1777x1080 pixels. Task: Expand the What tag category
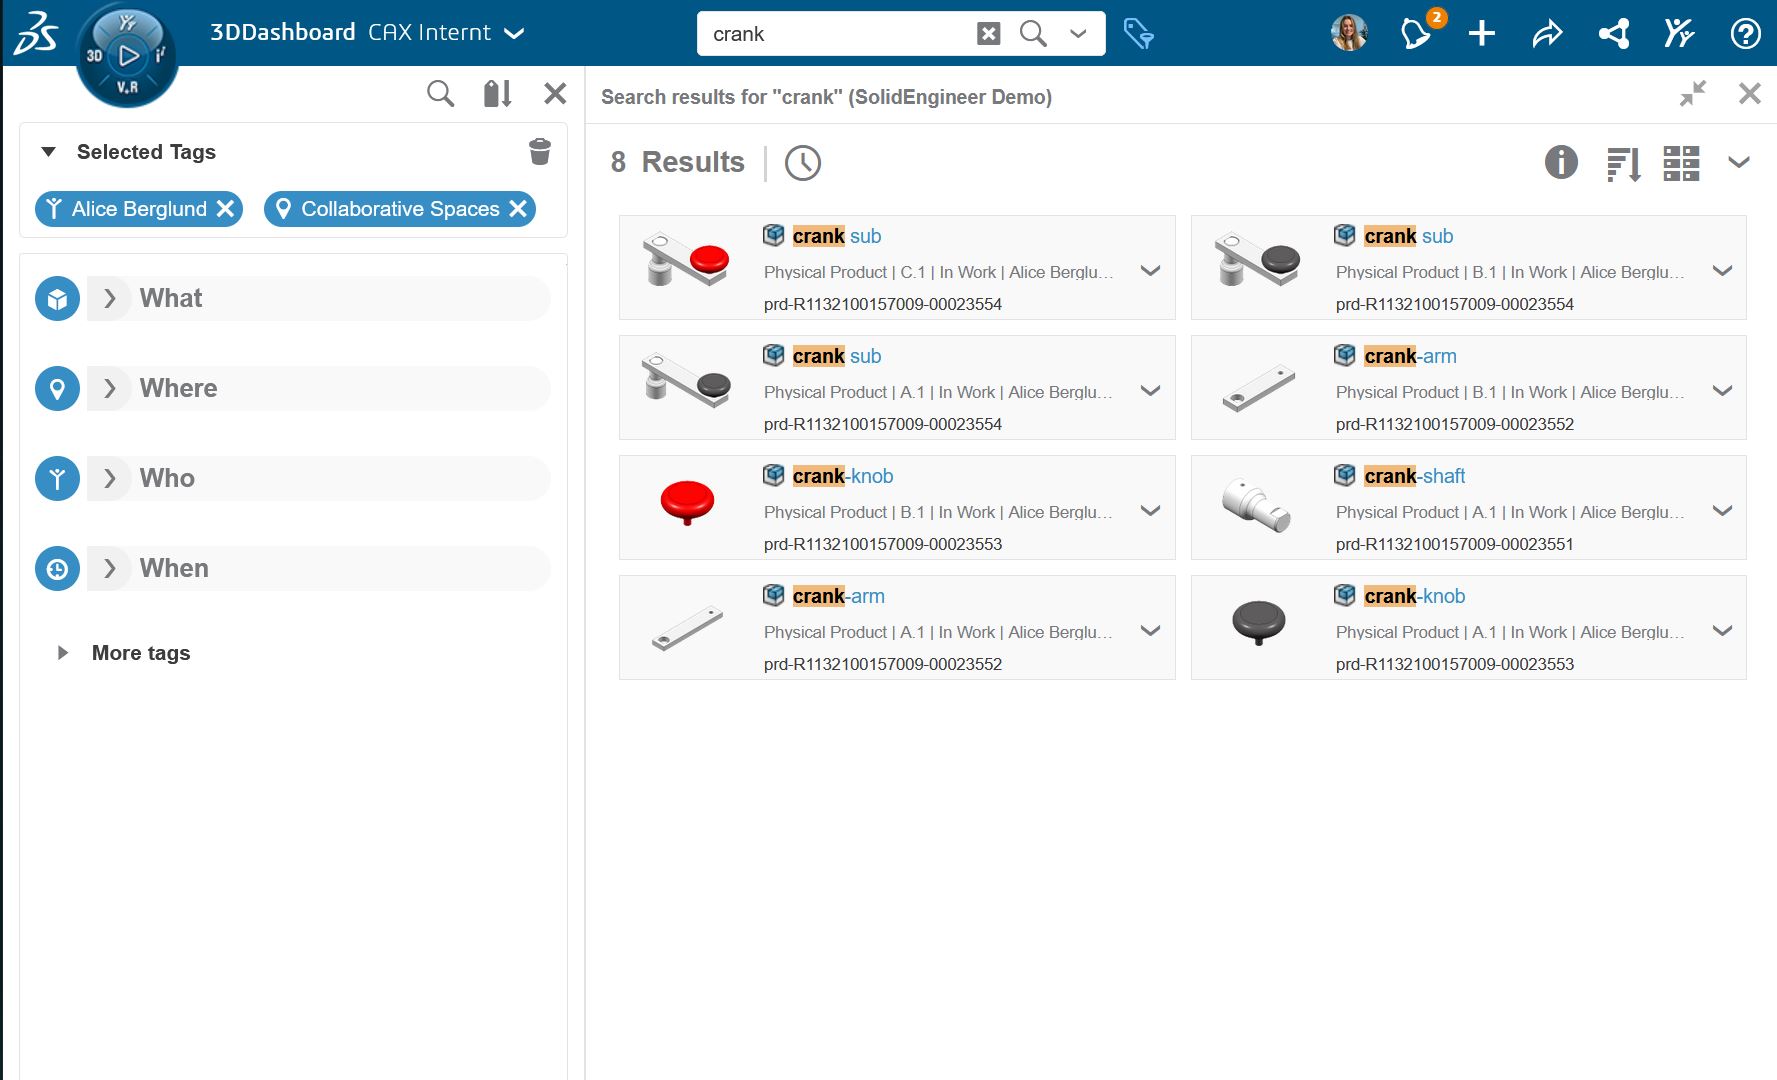click(x=110, y=299)
